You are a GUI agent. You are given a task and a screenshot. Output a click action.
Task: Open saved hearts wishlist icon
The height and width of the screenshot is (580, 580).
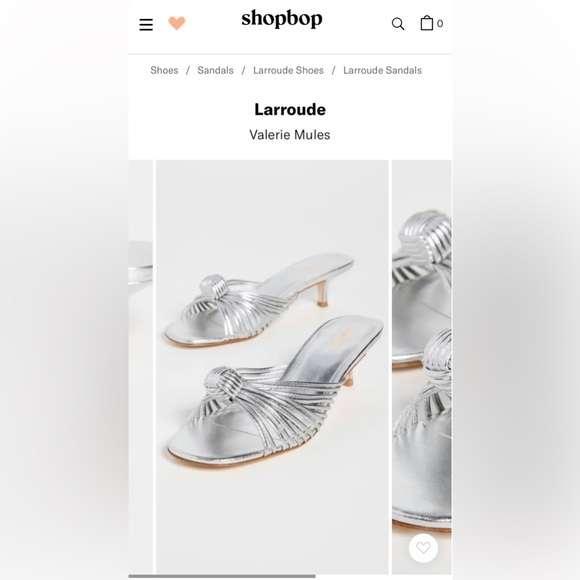pos(177,23)
